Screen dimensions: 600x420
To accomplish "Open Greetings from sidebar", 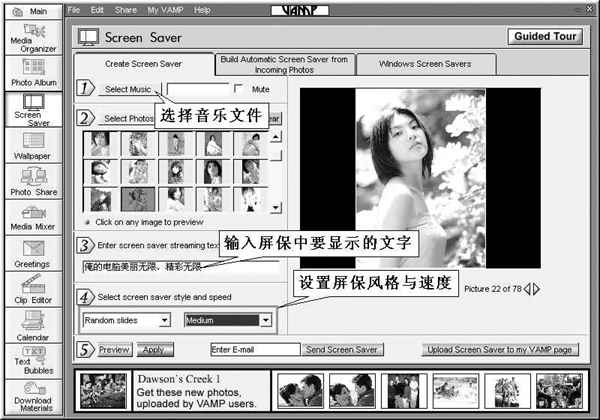I will [33, 254].
